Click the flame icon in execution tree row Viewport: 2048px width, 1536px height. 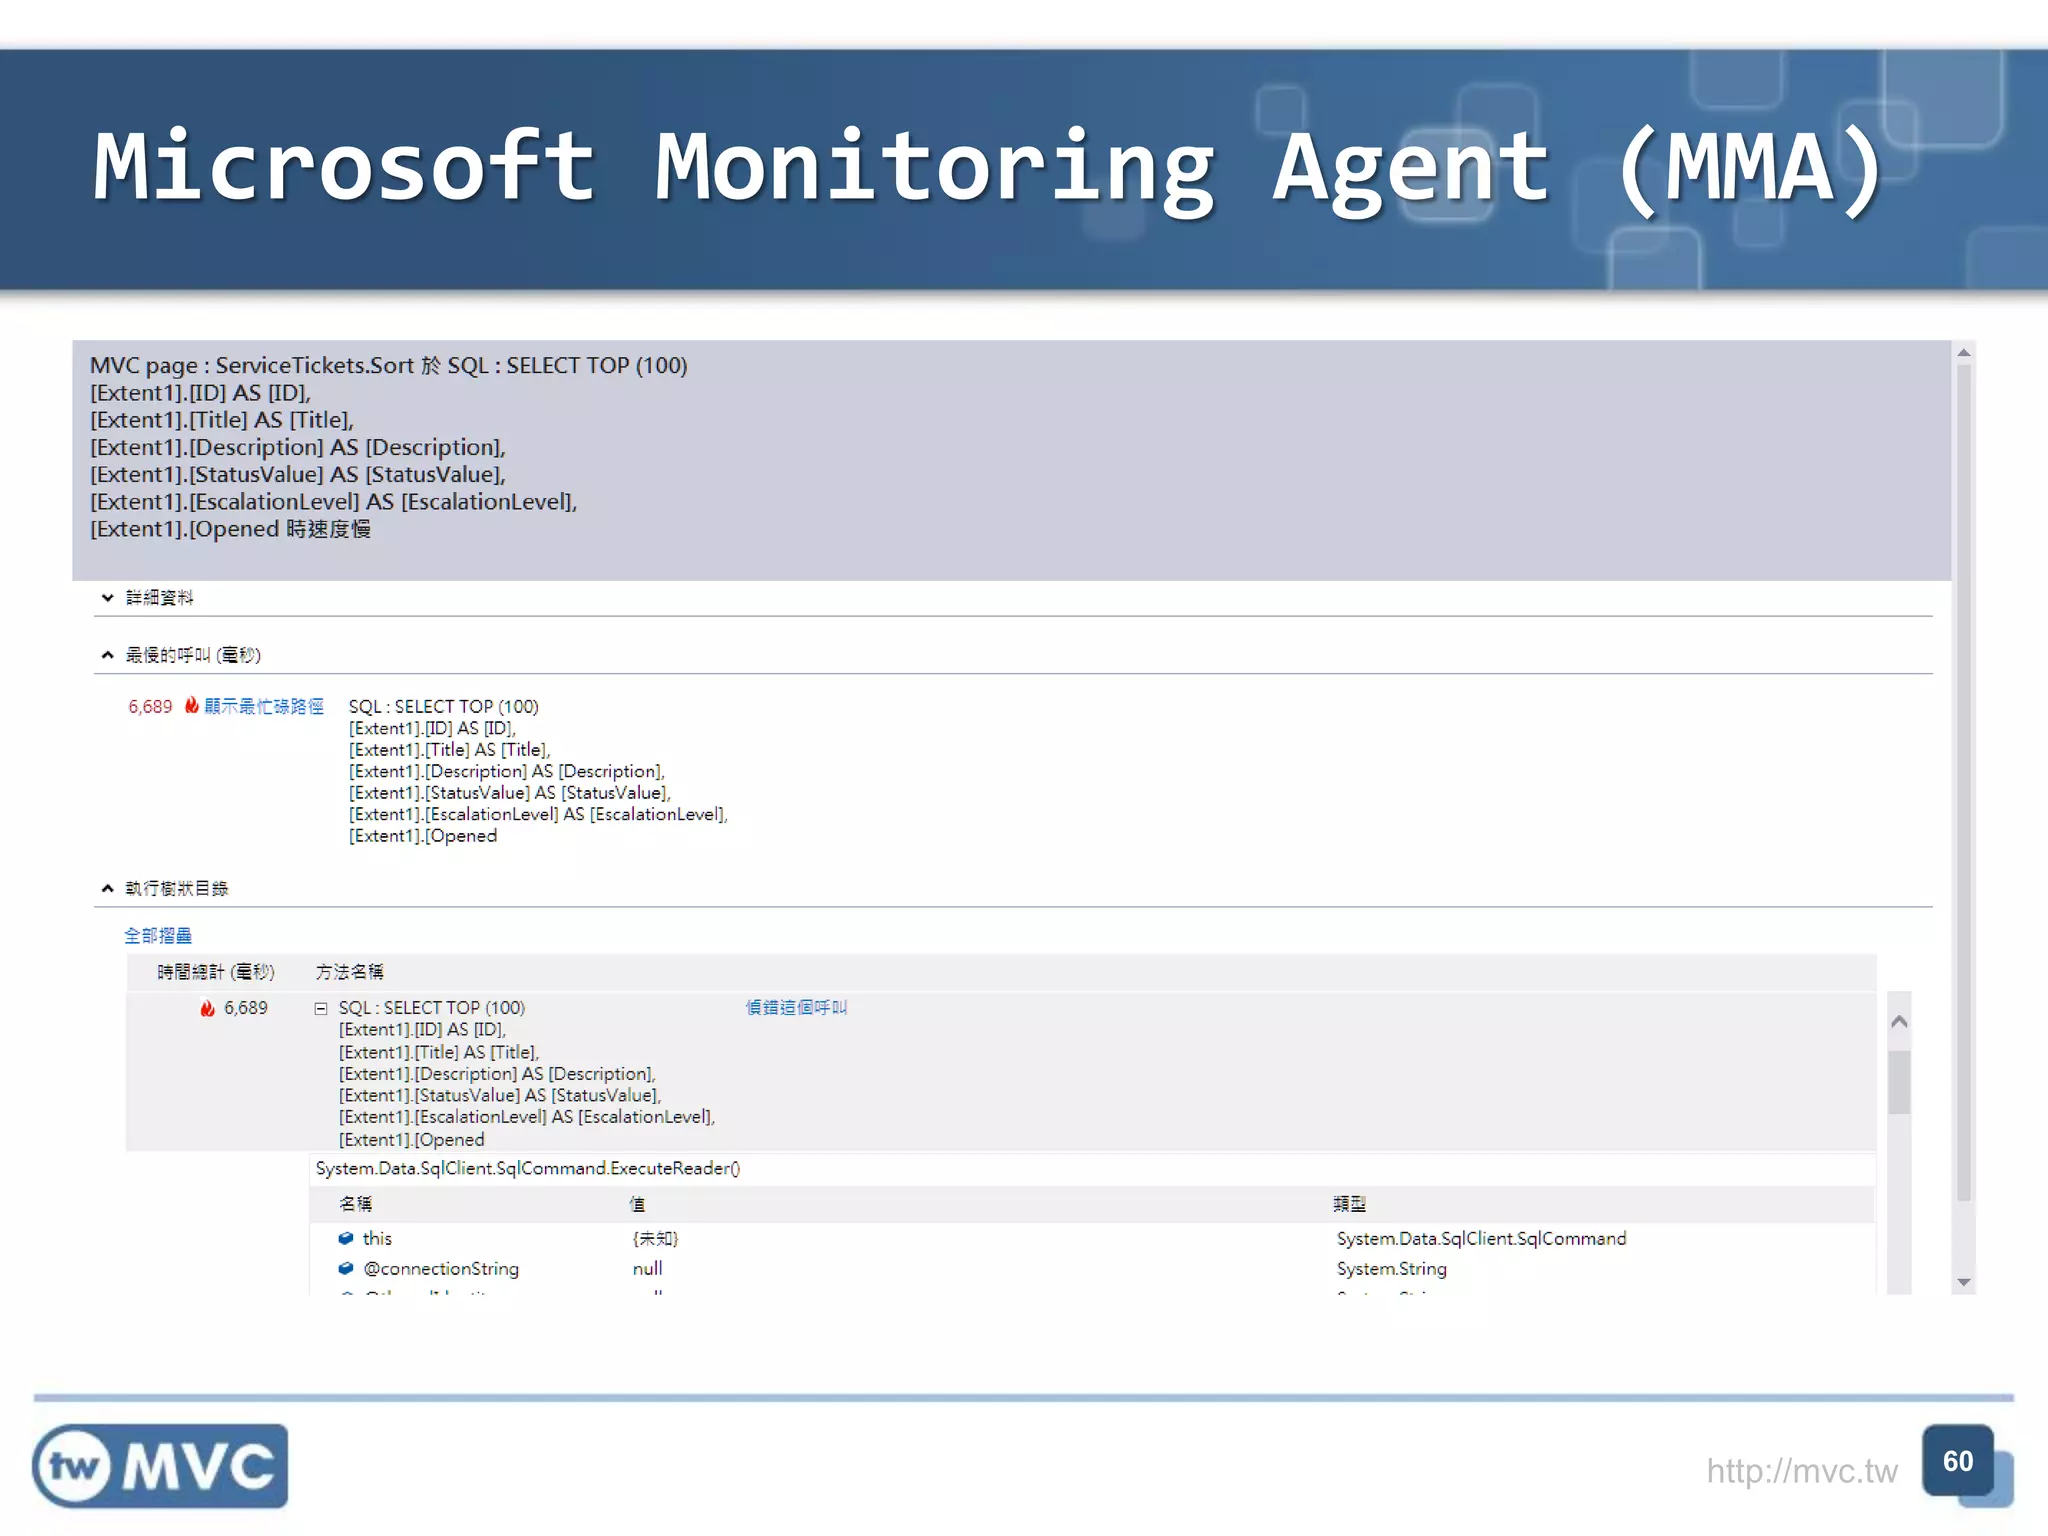(207, 1008)
